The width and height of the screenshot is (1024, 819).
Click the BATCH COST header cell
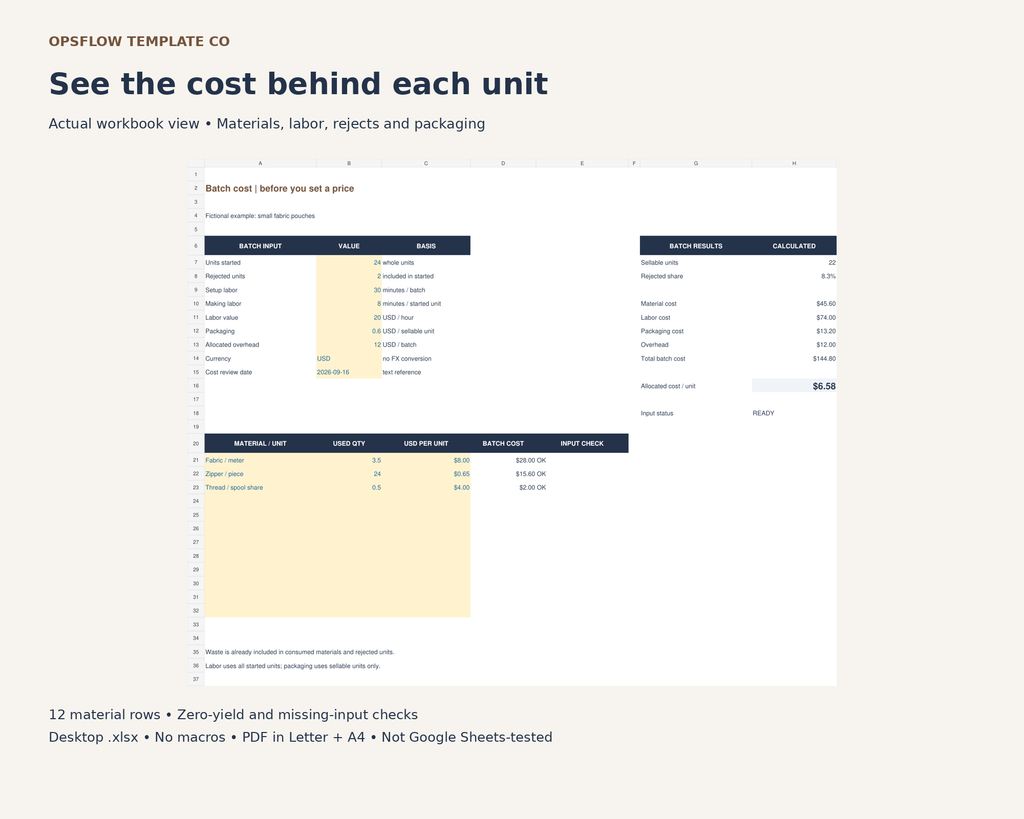click(x=503, y=443)
